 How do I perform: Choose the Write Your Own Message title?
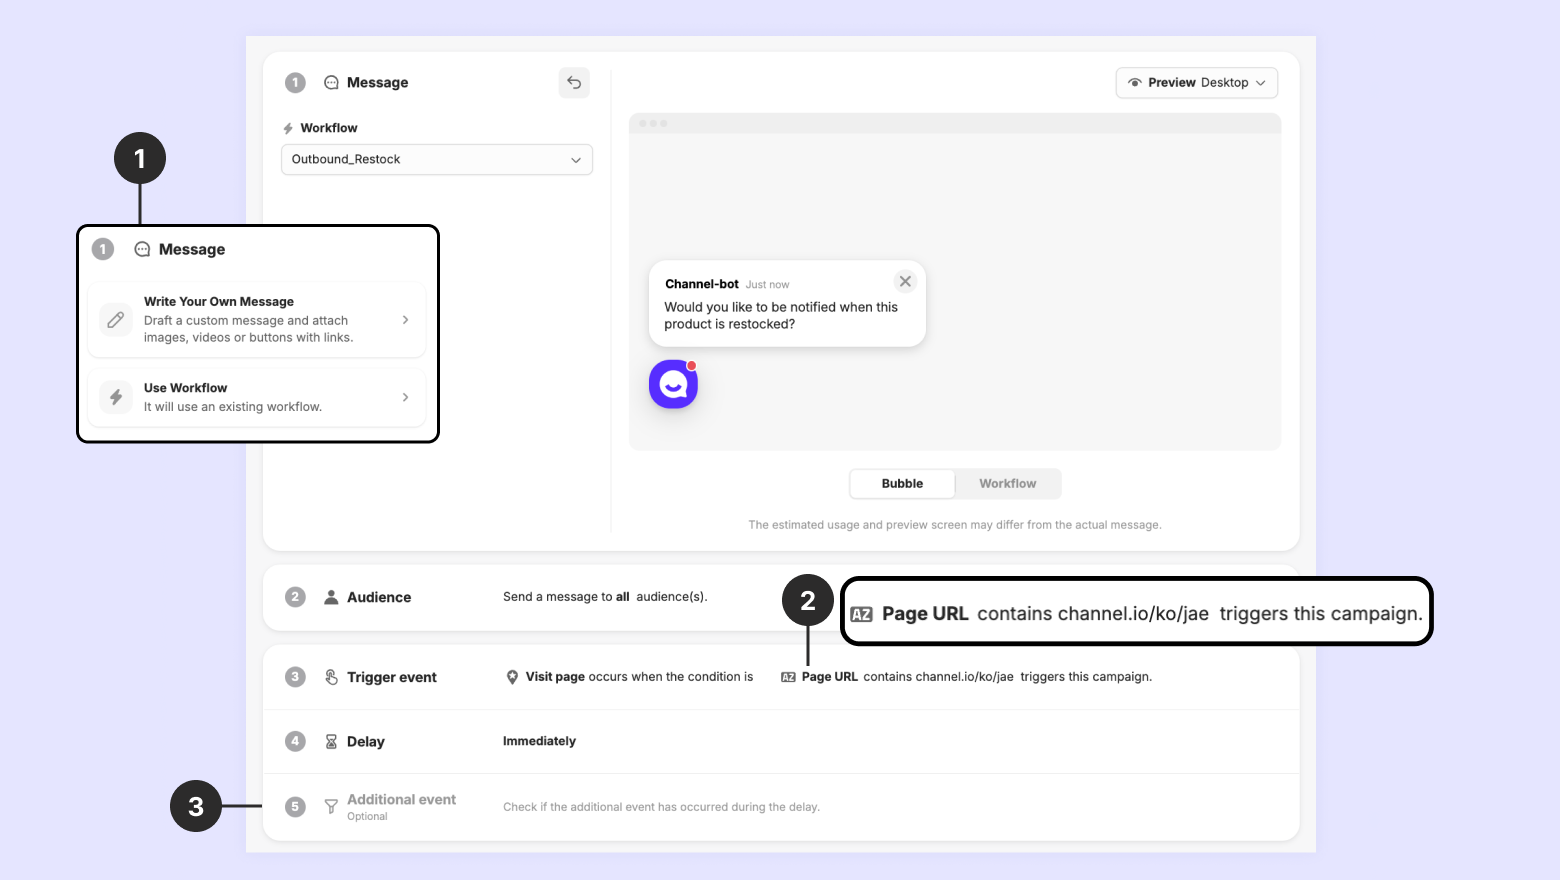click(219, 302)
